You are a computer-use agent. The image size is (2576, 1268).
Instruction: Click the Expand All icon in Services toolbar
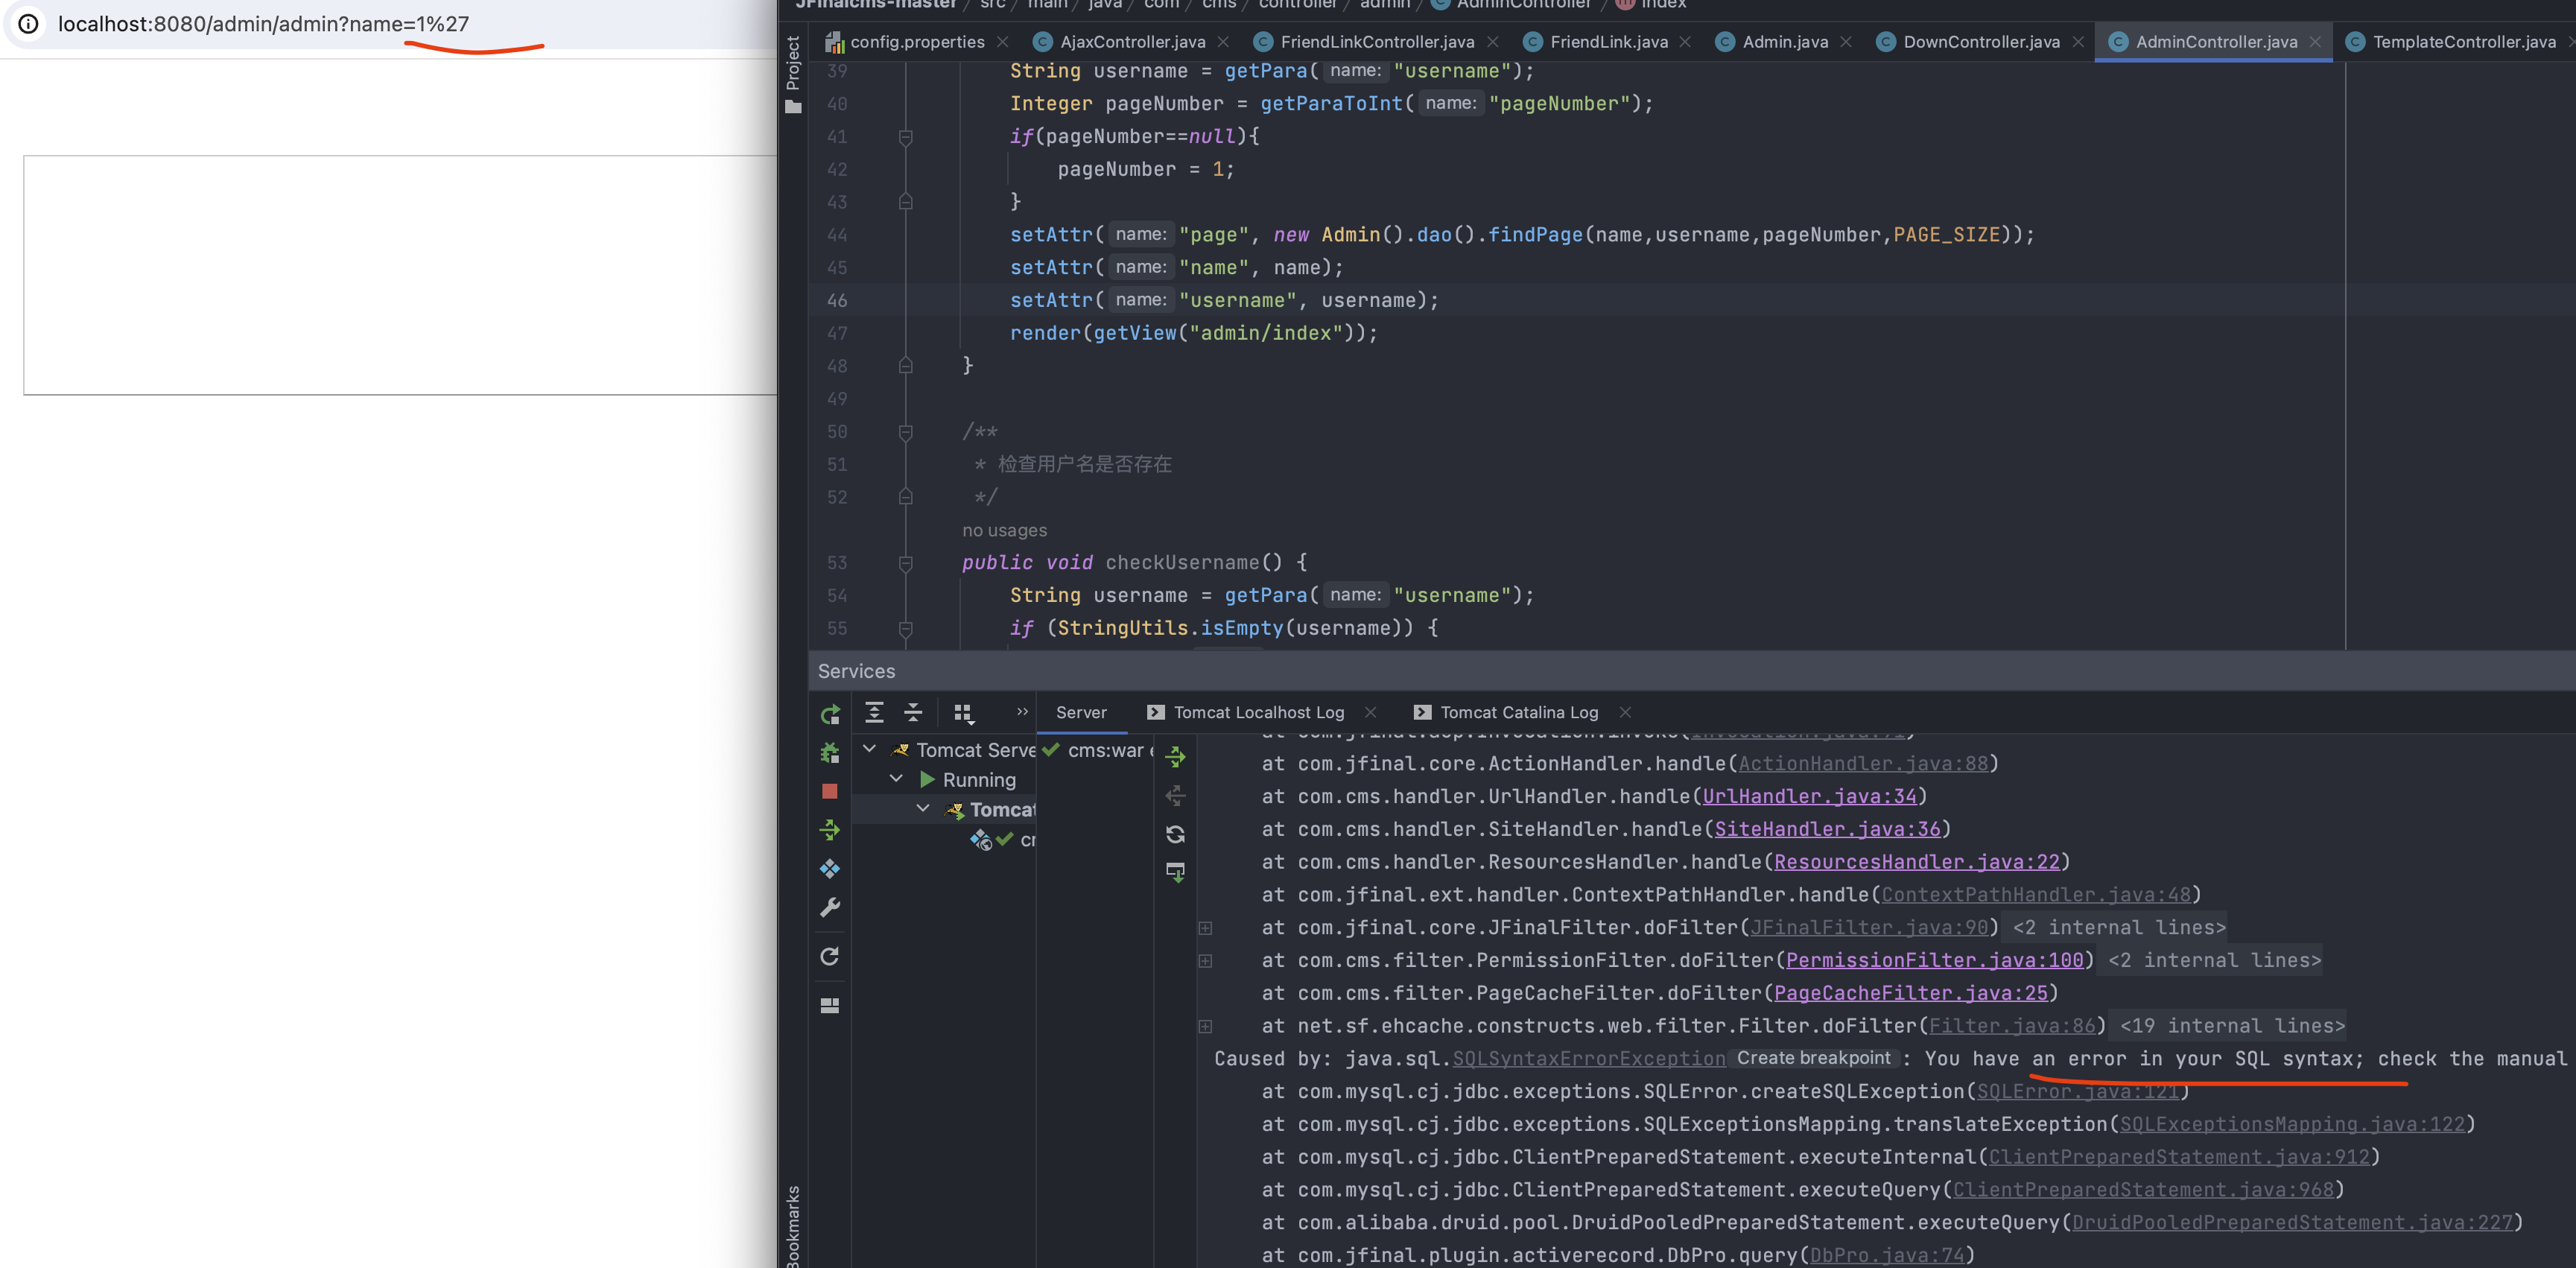pos(874,712)
